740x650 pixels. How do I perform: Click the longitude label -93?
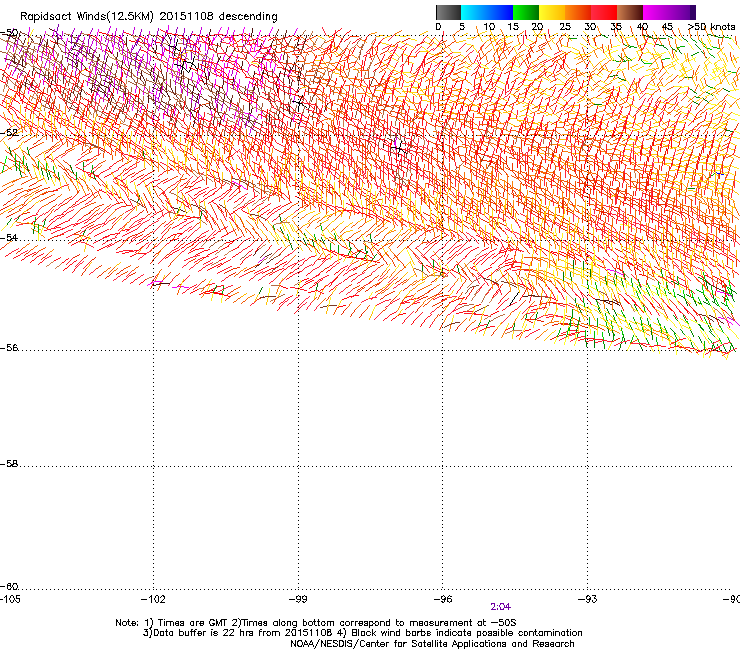tap(588, 599)
